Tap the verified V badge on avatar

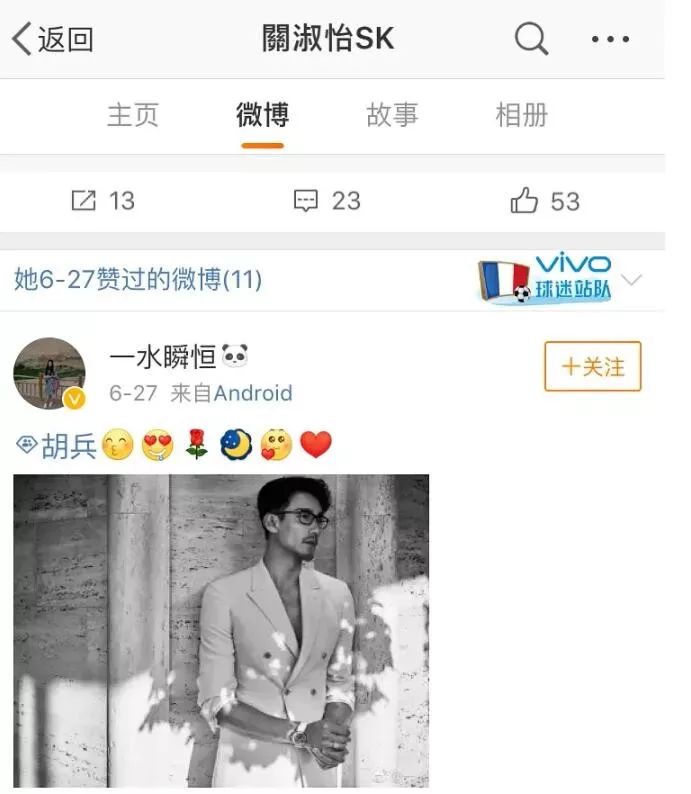74,399
